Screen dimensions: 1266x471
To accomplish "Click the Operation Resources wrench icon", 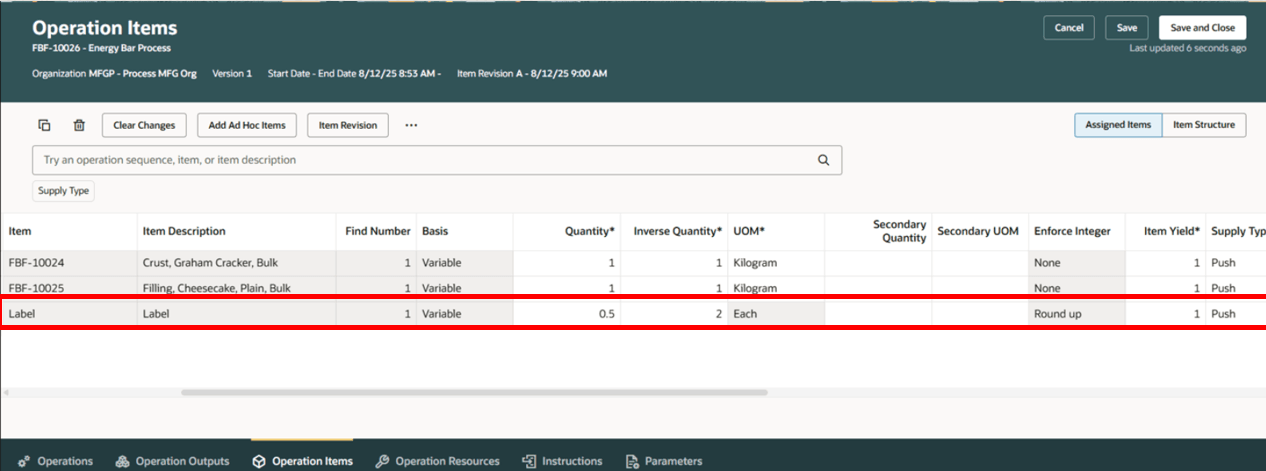I will click(x=382, y=461).
